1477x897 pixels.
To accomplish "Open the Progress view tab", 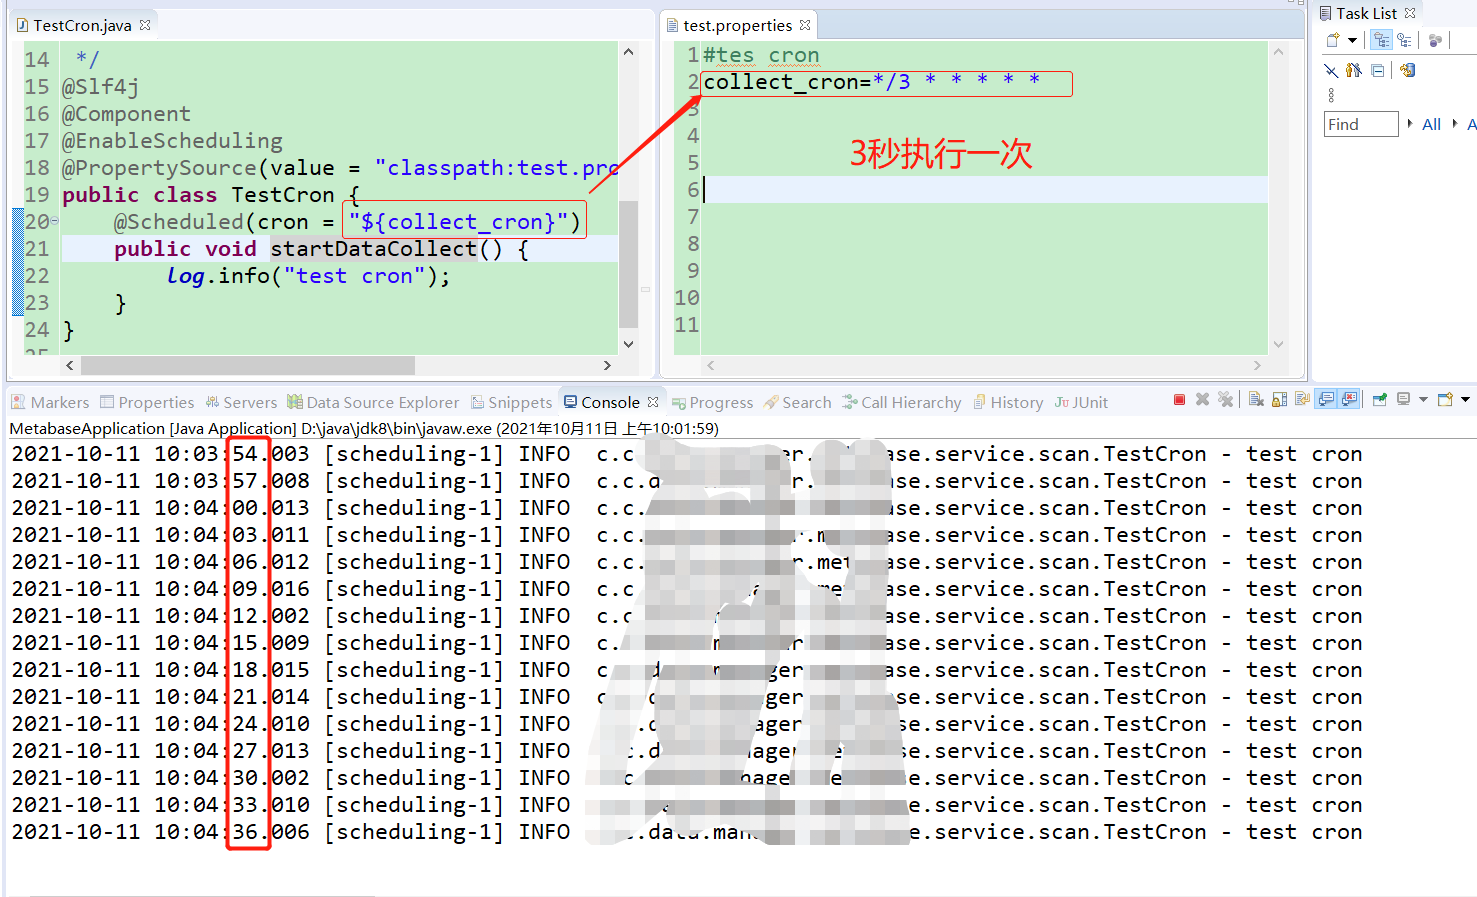I will point(712,402).
